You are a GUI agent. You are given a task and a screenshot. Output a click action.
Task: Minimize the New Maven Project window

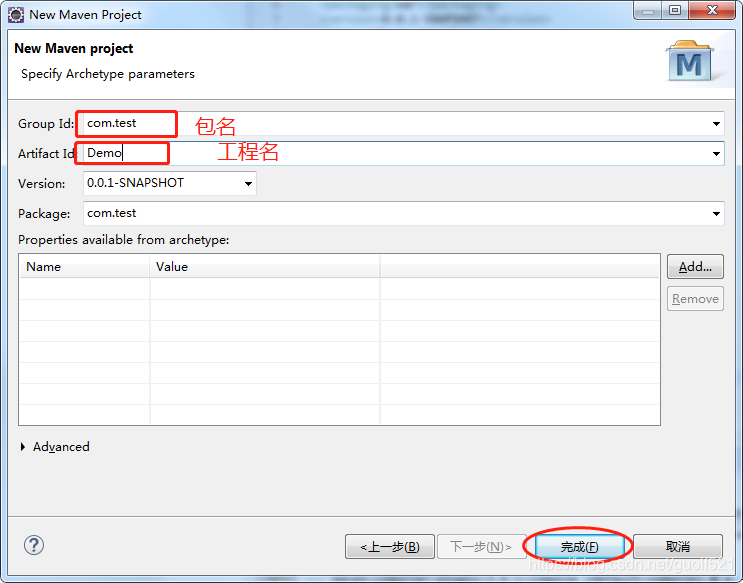tap(648, 10)
